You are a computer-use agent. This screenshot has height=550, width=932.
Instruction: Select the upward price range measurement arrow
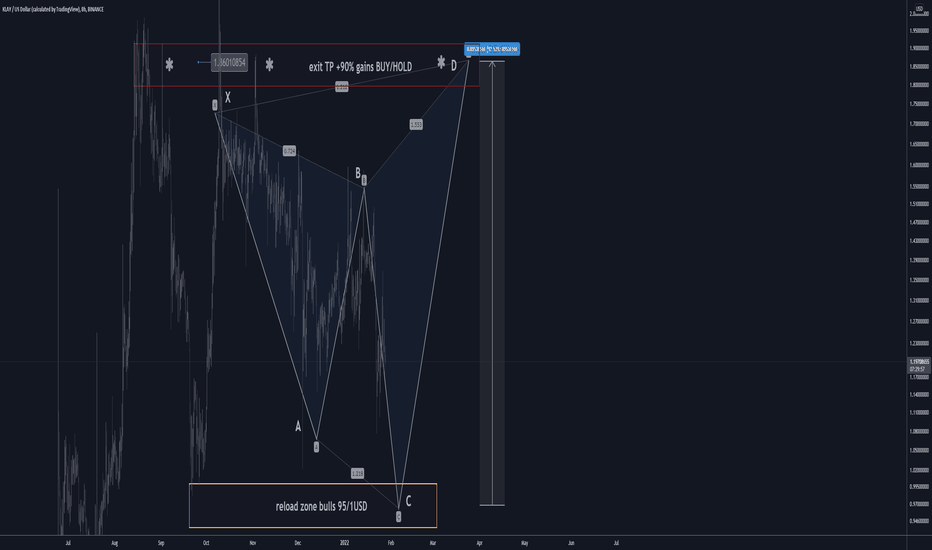pyautogui.click(x=492, y=283)
